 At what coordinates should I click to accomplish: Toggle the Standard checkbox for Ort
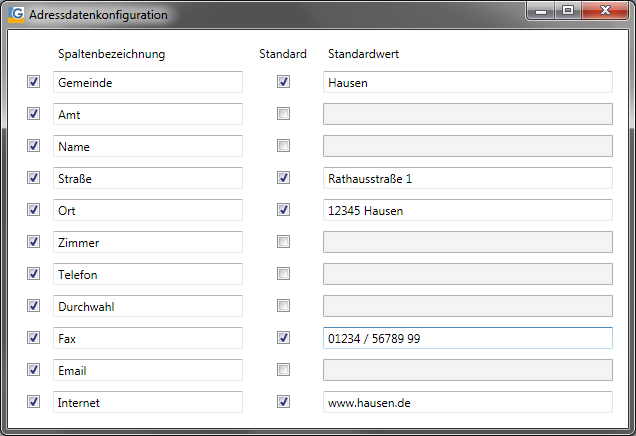(x=284, y=210)
